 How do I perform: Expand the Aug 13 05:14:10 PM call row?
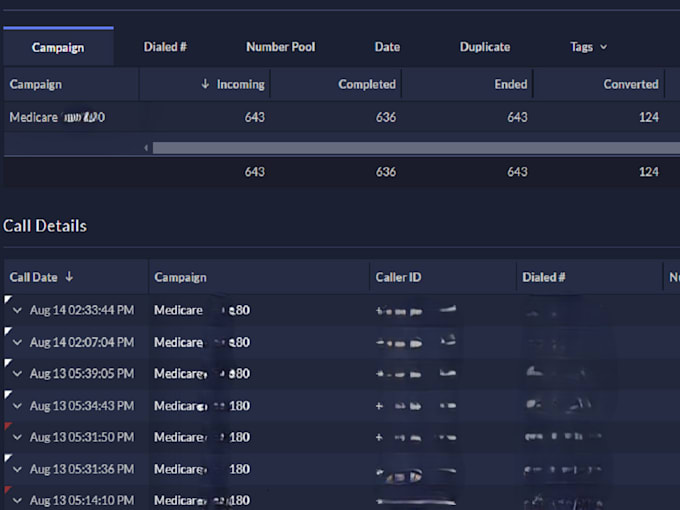coord(17,500)
